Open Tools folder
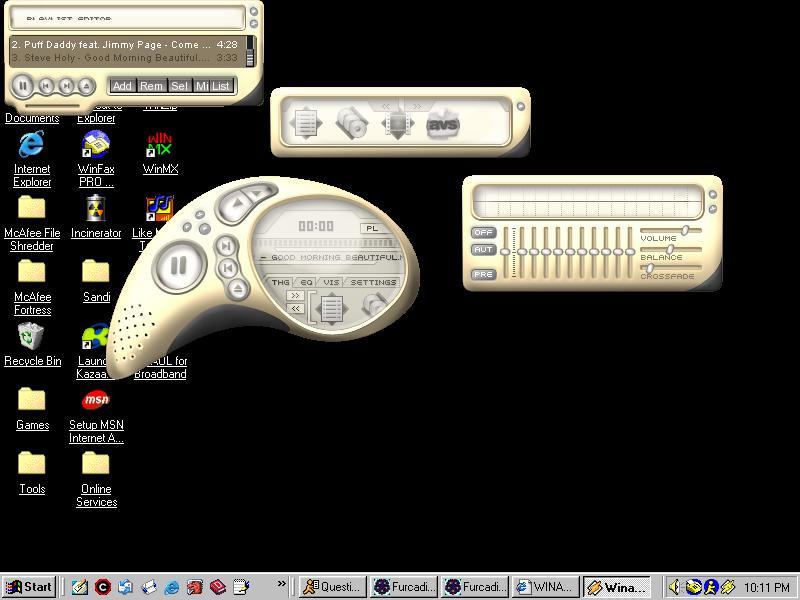The image size is (800, 600). 32,473
